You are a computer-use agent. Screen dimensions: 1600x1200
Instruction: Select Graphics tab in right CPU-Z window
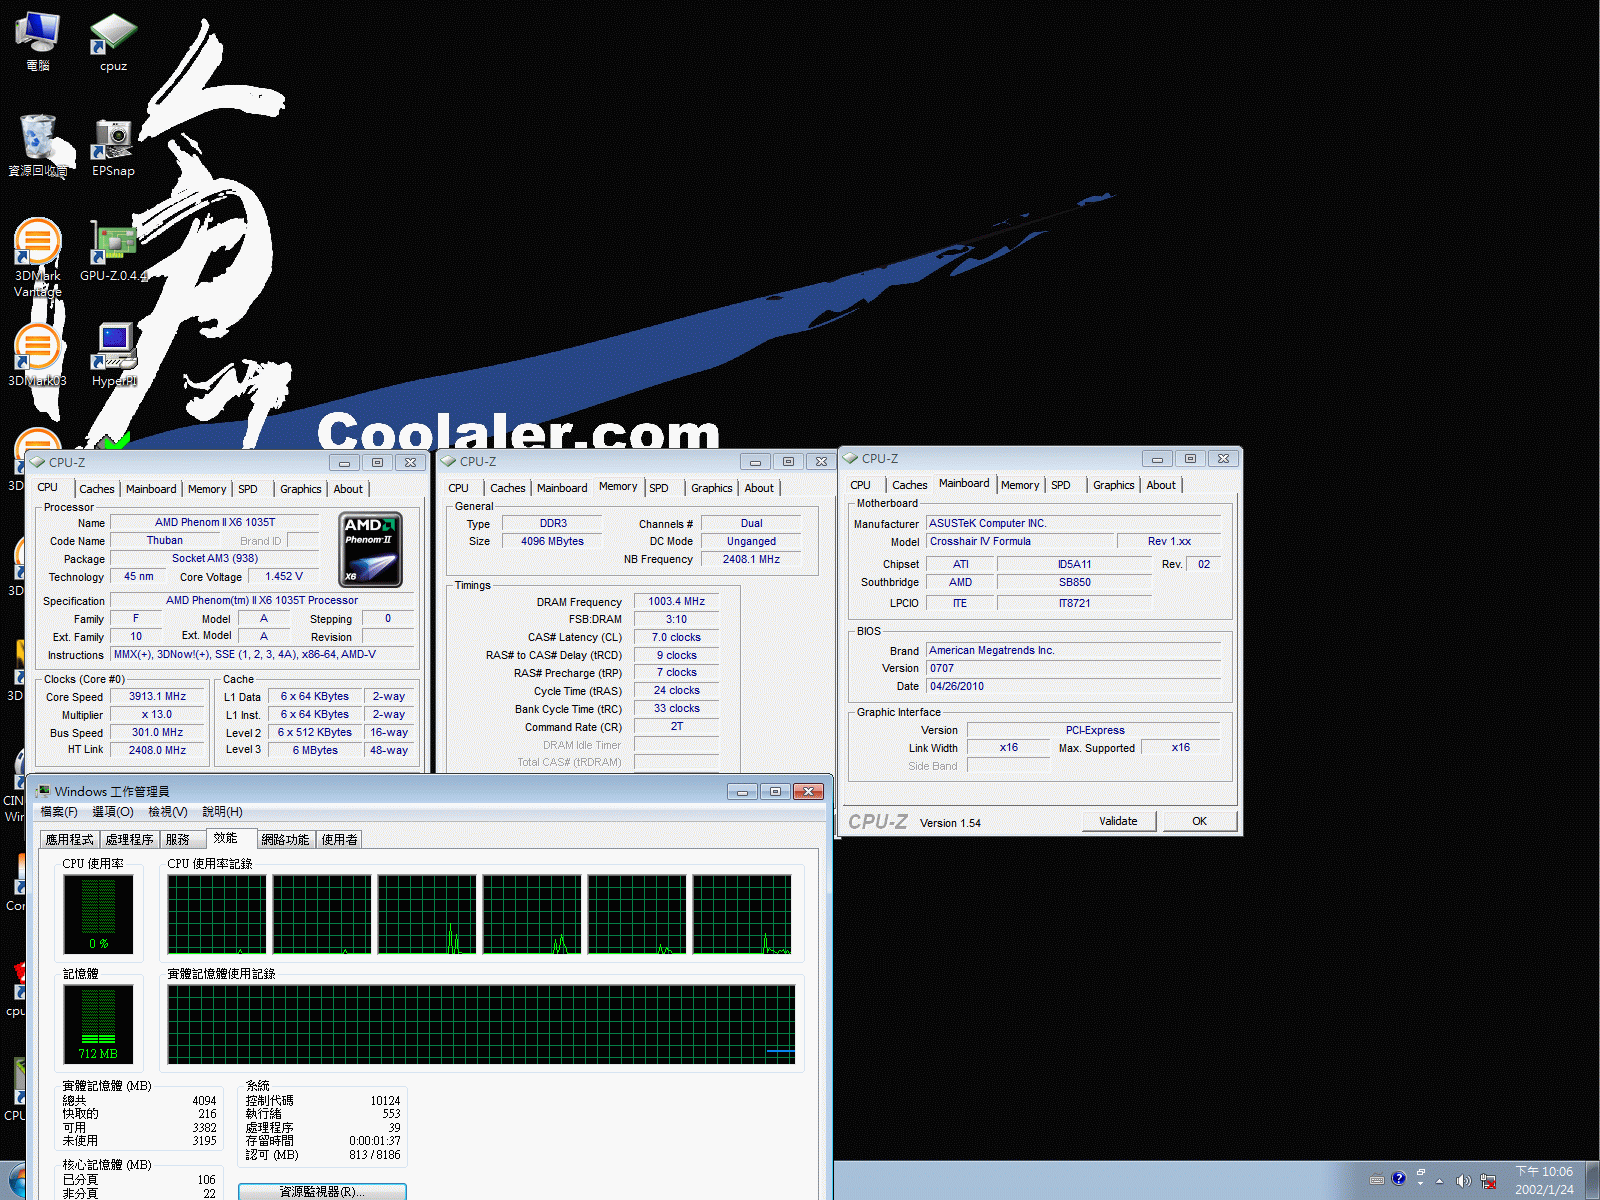pyautogui.click(x=1114, y=485)
